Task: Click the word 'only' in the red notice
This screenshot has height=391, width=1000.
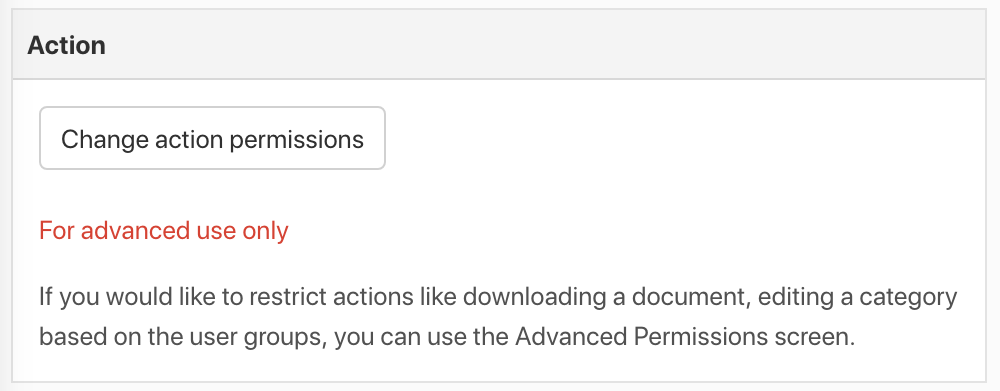Action: coord(266,230)
